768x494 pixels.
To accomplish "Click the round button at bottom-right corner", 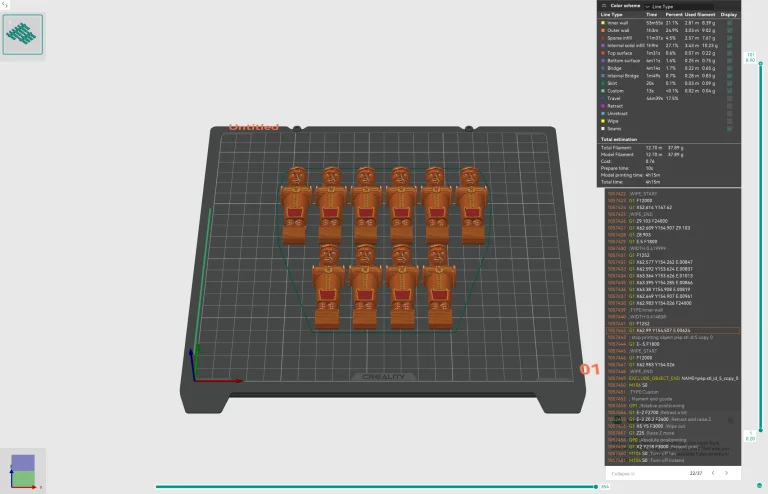I will point(759,486).
